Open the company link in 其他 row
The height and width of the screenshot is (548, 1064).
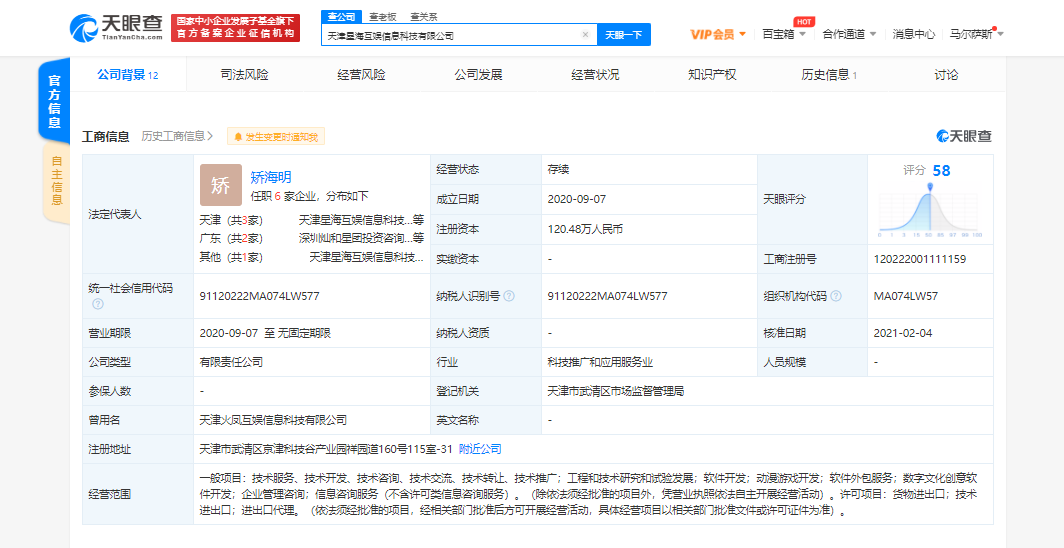366,257
